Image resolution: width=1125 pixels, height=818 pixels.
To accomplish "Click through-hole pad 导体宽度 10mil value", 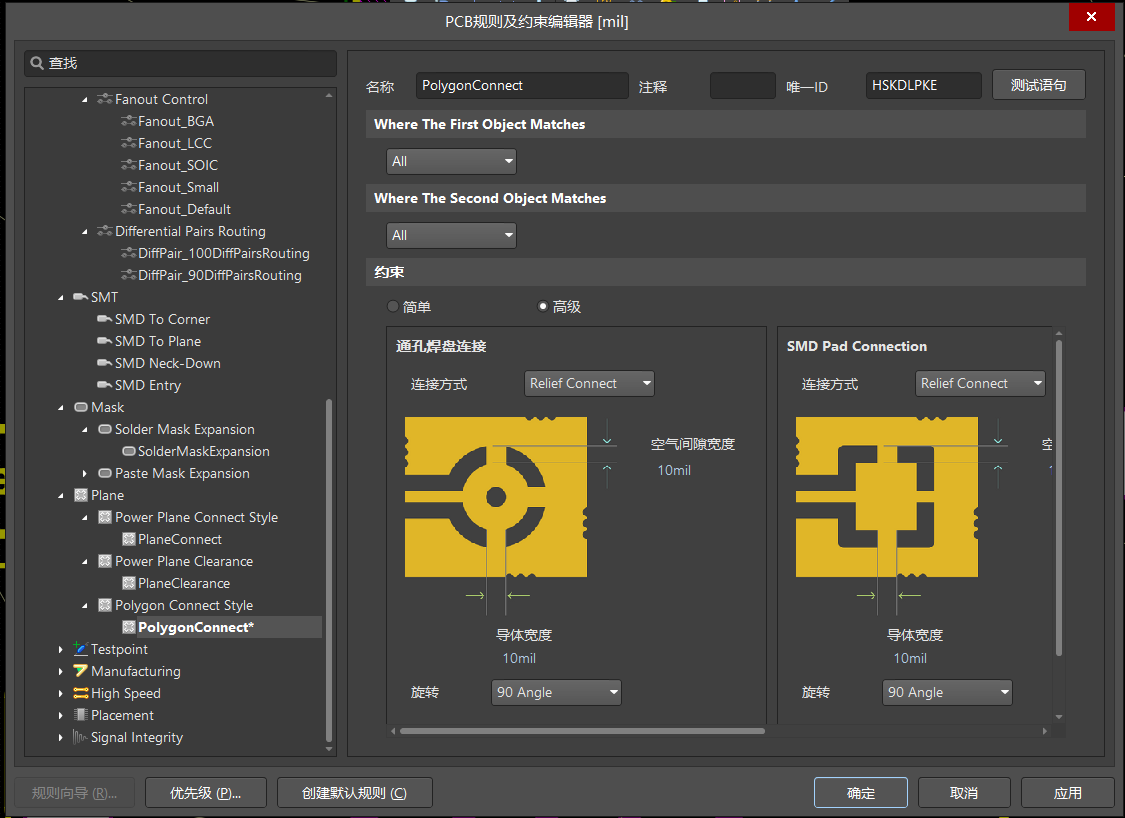I will (519, 658).
